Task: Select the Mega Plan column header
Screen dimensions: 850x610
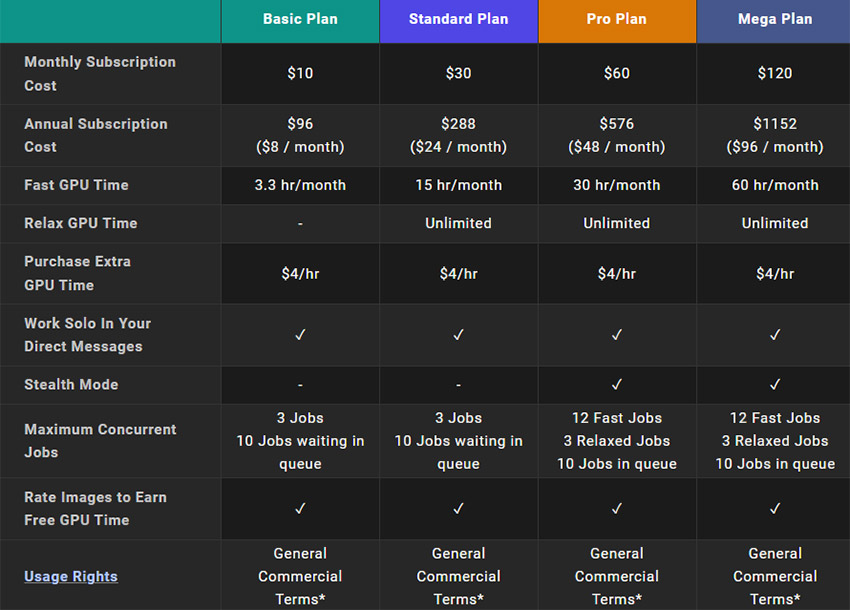Action: click(774, 21)
